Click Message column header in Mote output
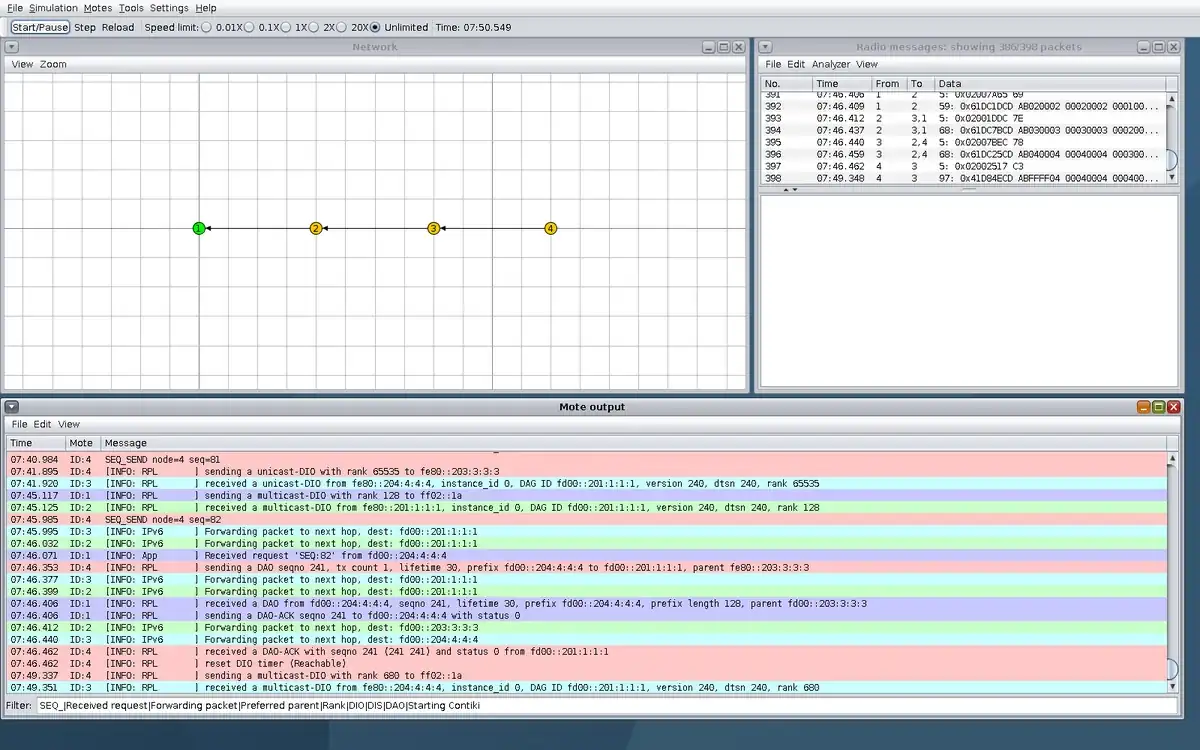This screenshot has width=1200, height=750. point(633,443)
